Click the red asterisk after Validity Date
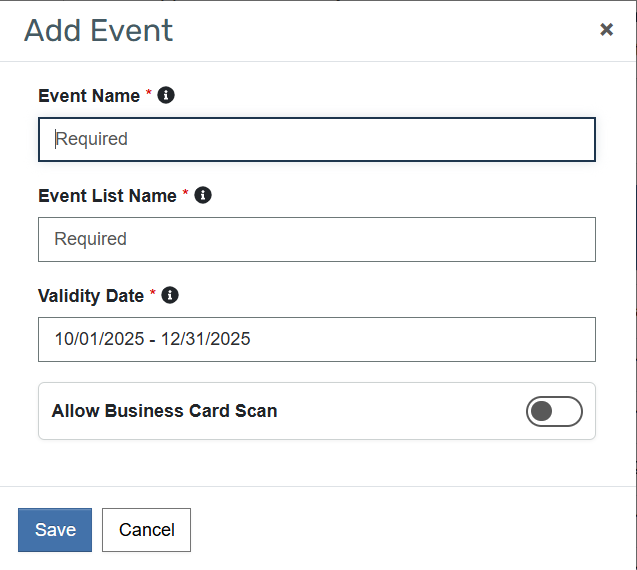Screen dimensions: 637x570 153,294
